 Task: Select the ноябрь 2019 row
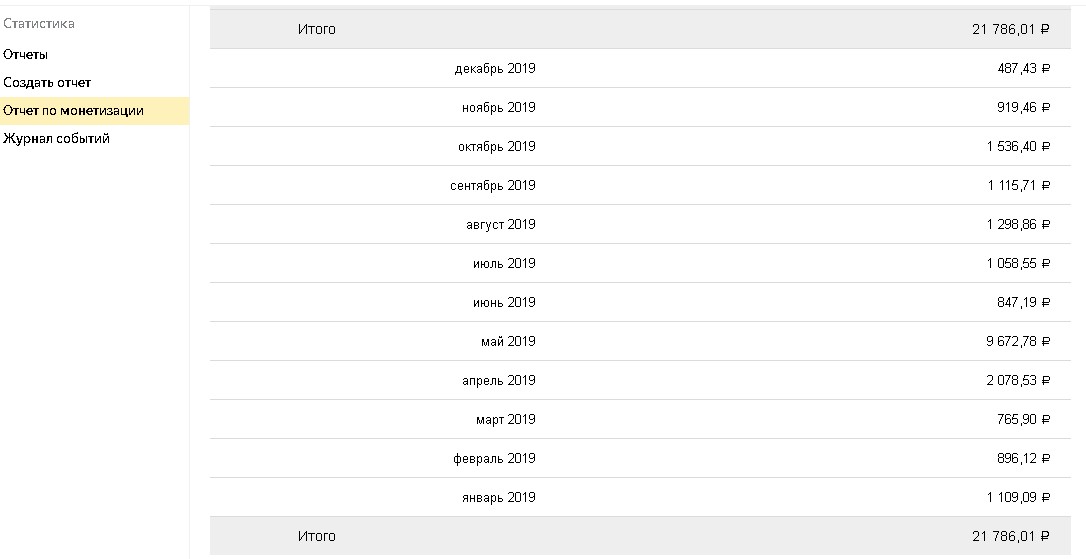(x=639, y=107)
